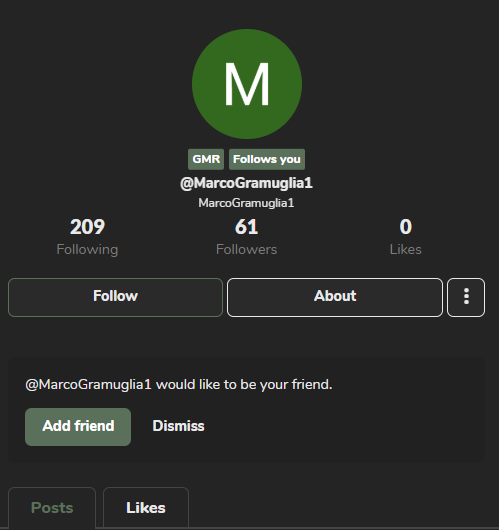Accept the request with Add friend
This screenshot has height=530, width=499.
click(78, 427)
